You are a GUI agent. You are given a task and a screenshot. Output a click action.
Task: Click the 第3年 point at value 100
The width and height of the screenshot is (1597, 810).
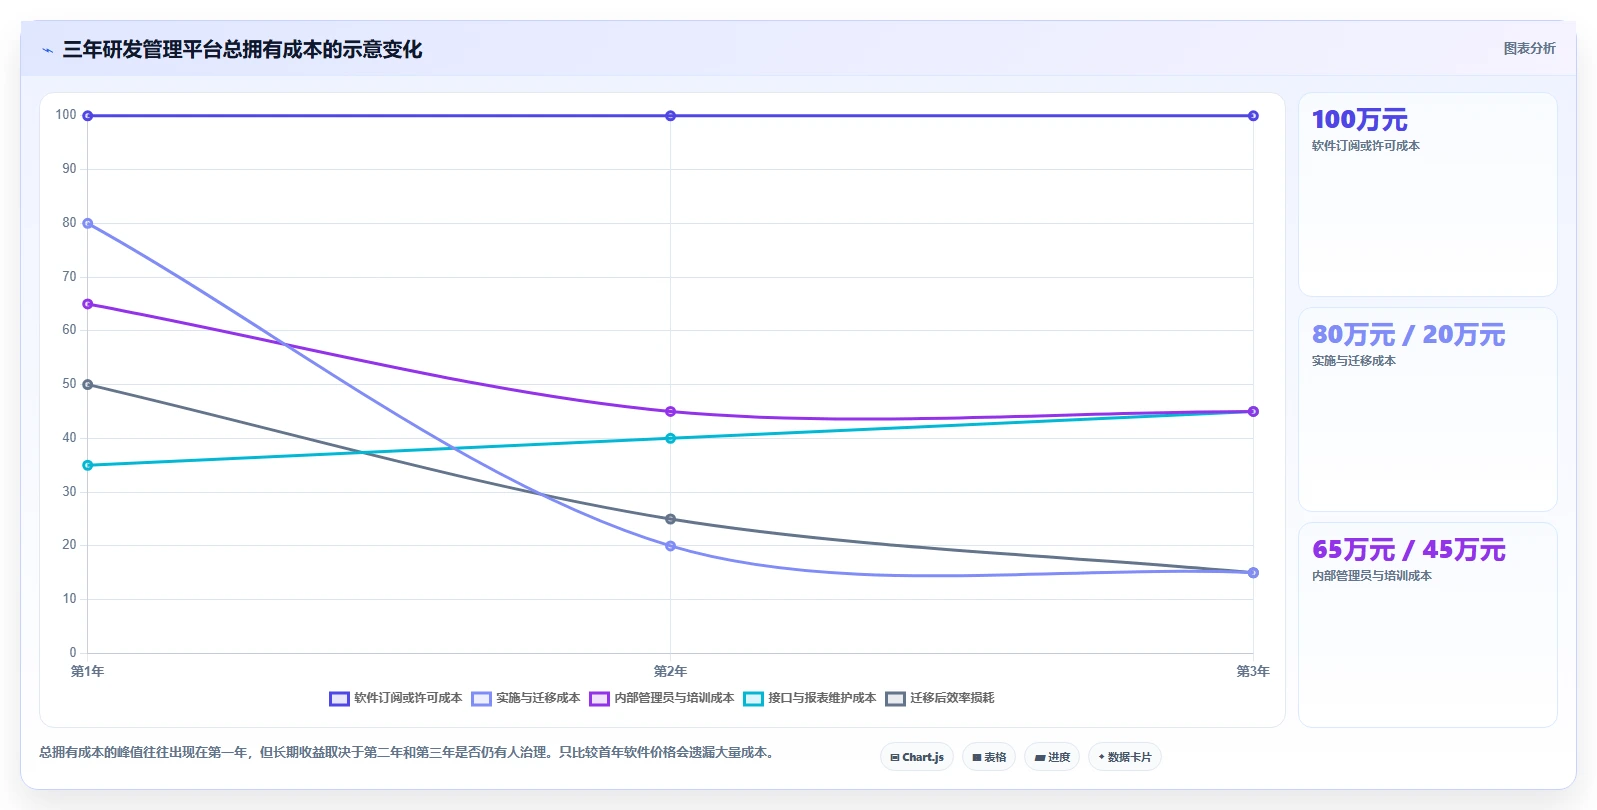click(x=1253, y=116)
